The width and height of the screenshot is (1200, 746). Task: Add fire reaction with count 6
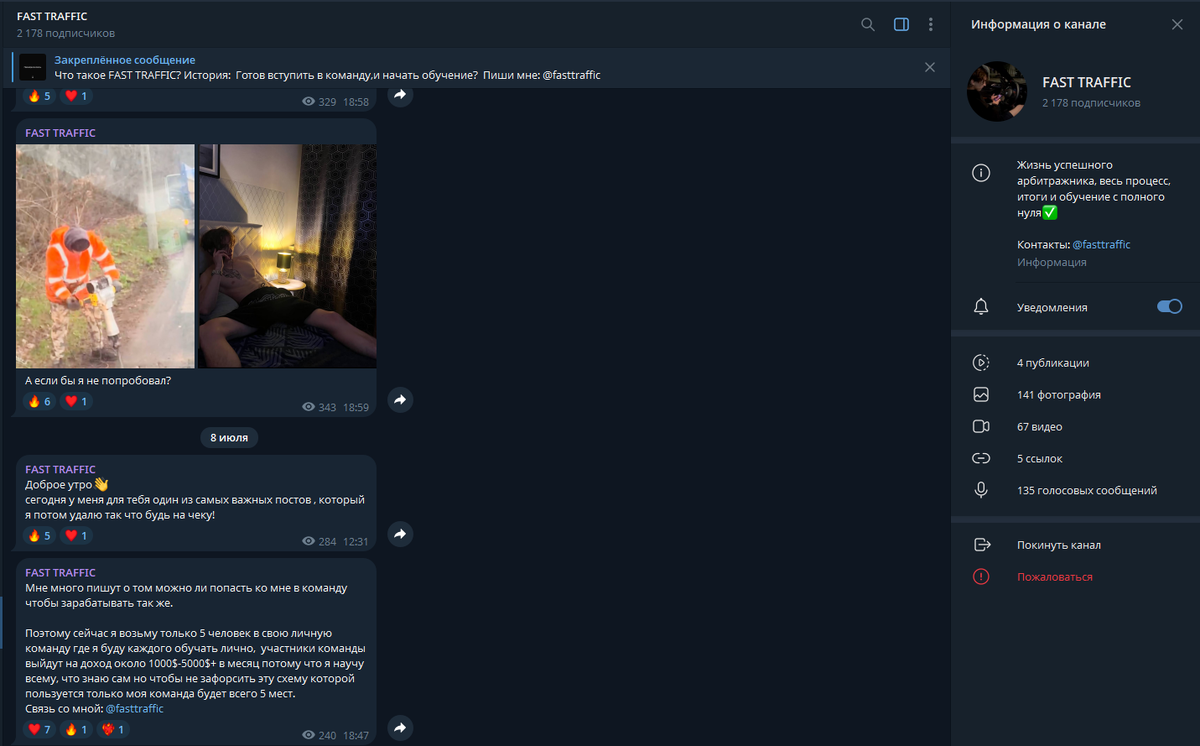click(39, 401)
